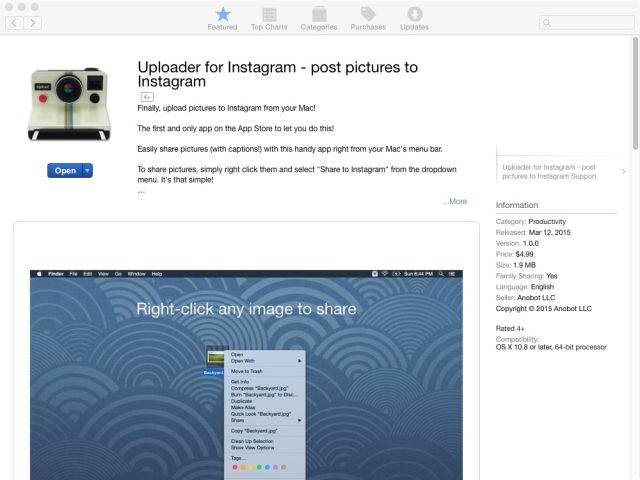Click View in the screenshot menu bar

point(103,274)
